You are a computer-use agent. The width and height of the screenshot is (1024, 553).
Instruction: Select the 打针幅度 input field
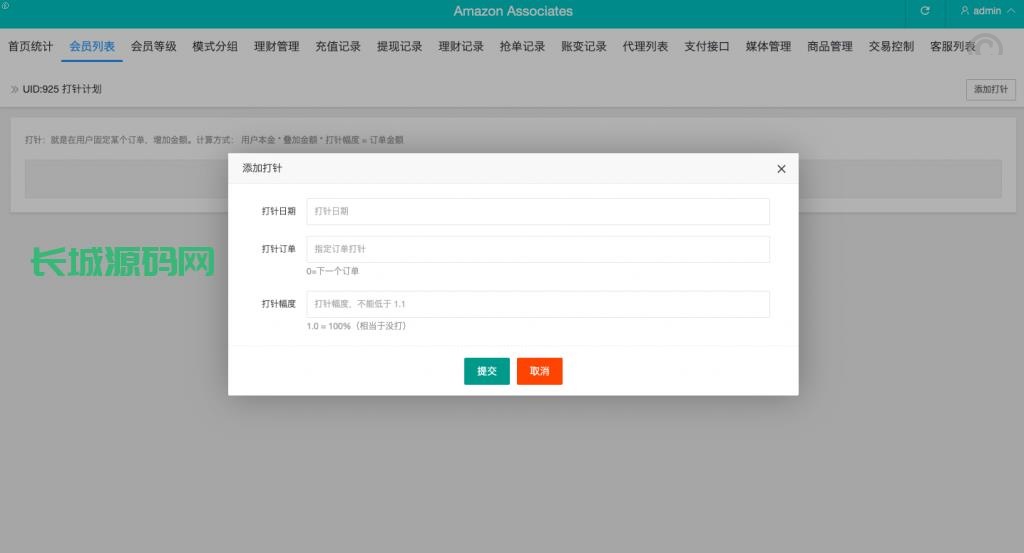coord(538,304)
